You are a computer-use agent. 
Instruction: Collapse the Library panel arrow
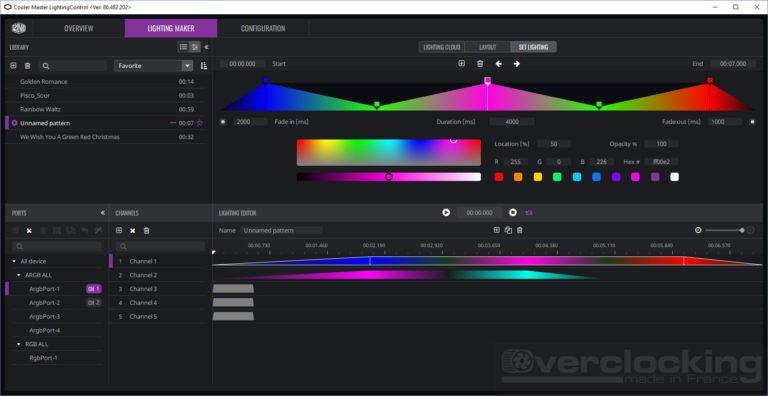206,47
